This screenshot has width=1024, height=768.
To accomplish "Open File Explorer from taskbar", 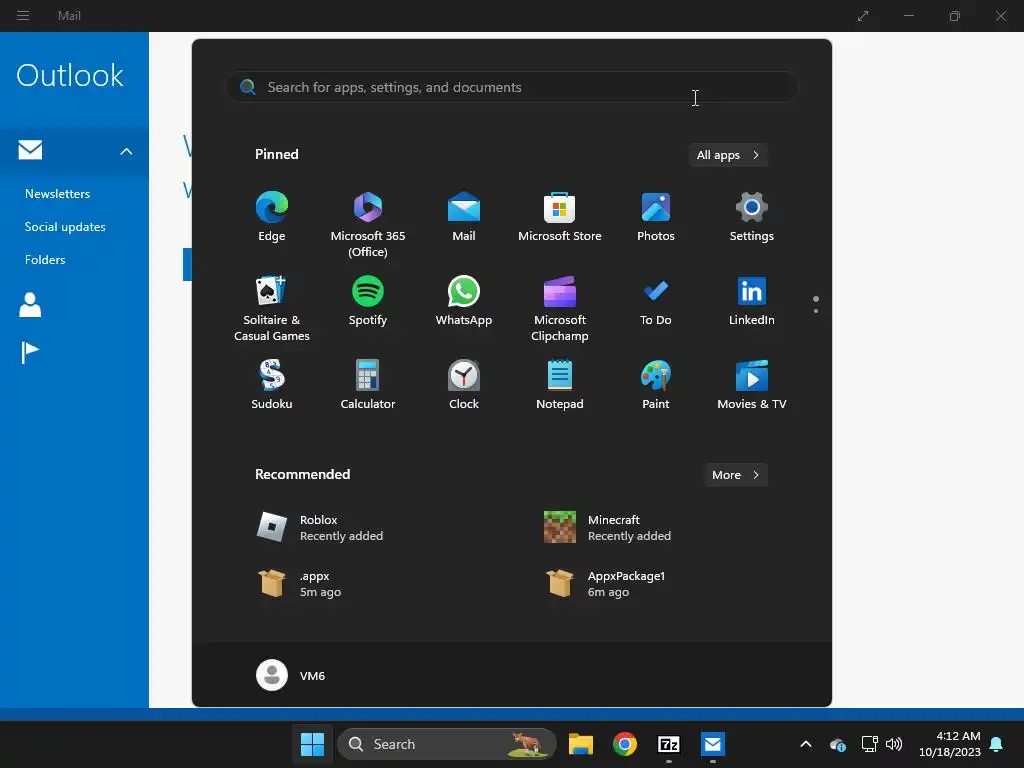I will (x=581, y=744).
